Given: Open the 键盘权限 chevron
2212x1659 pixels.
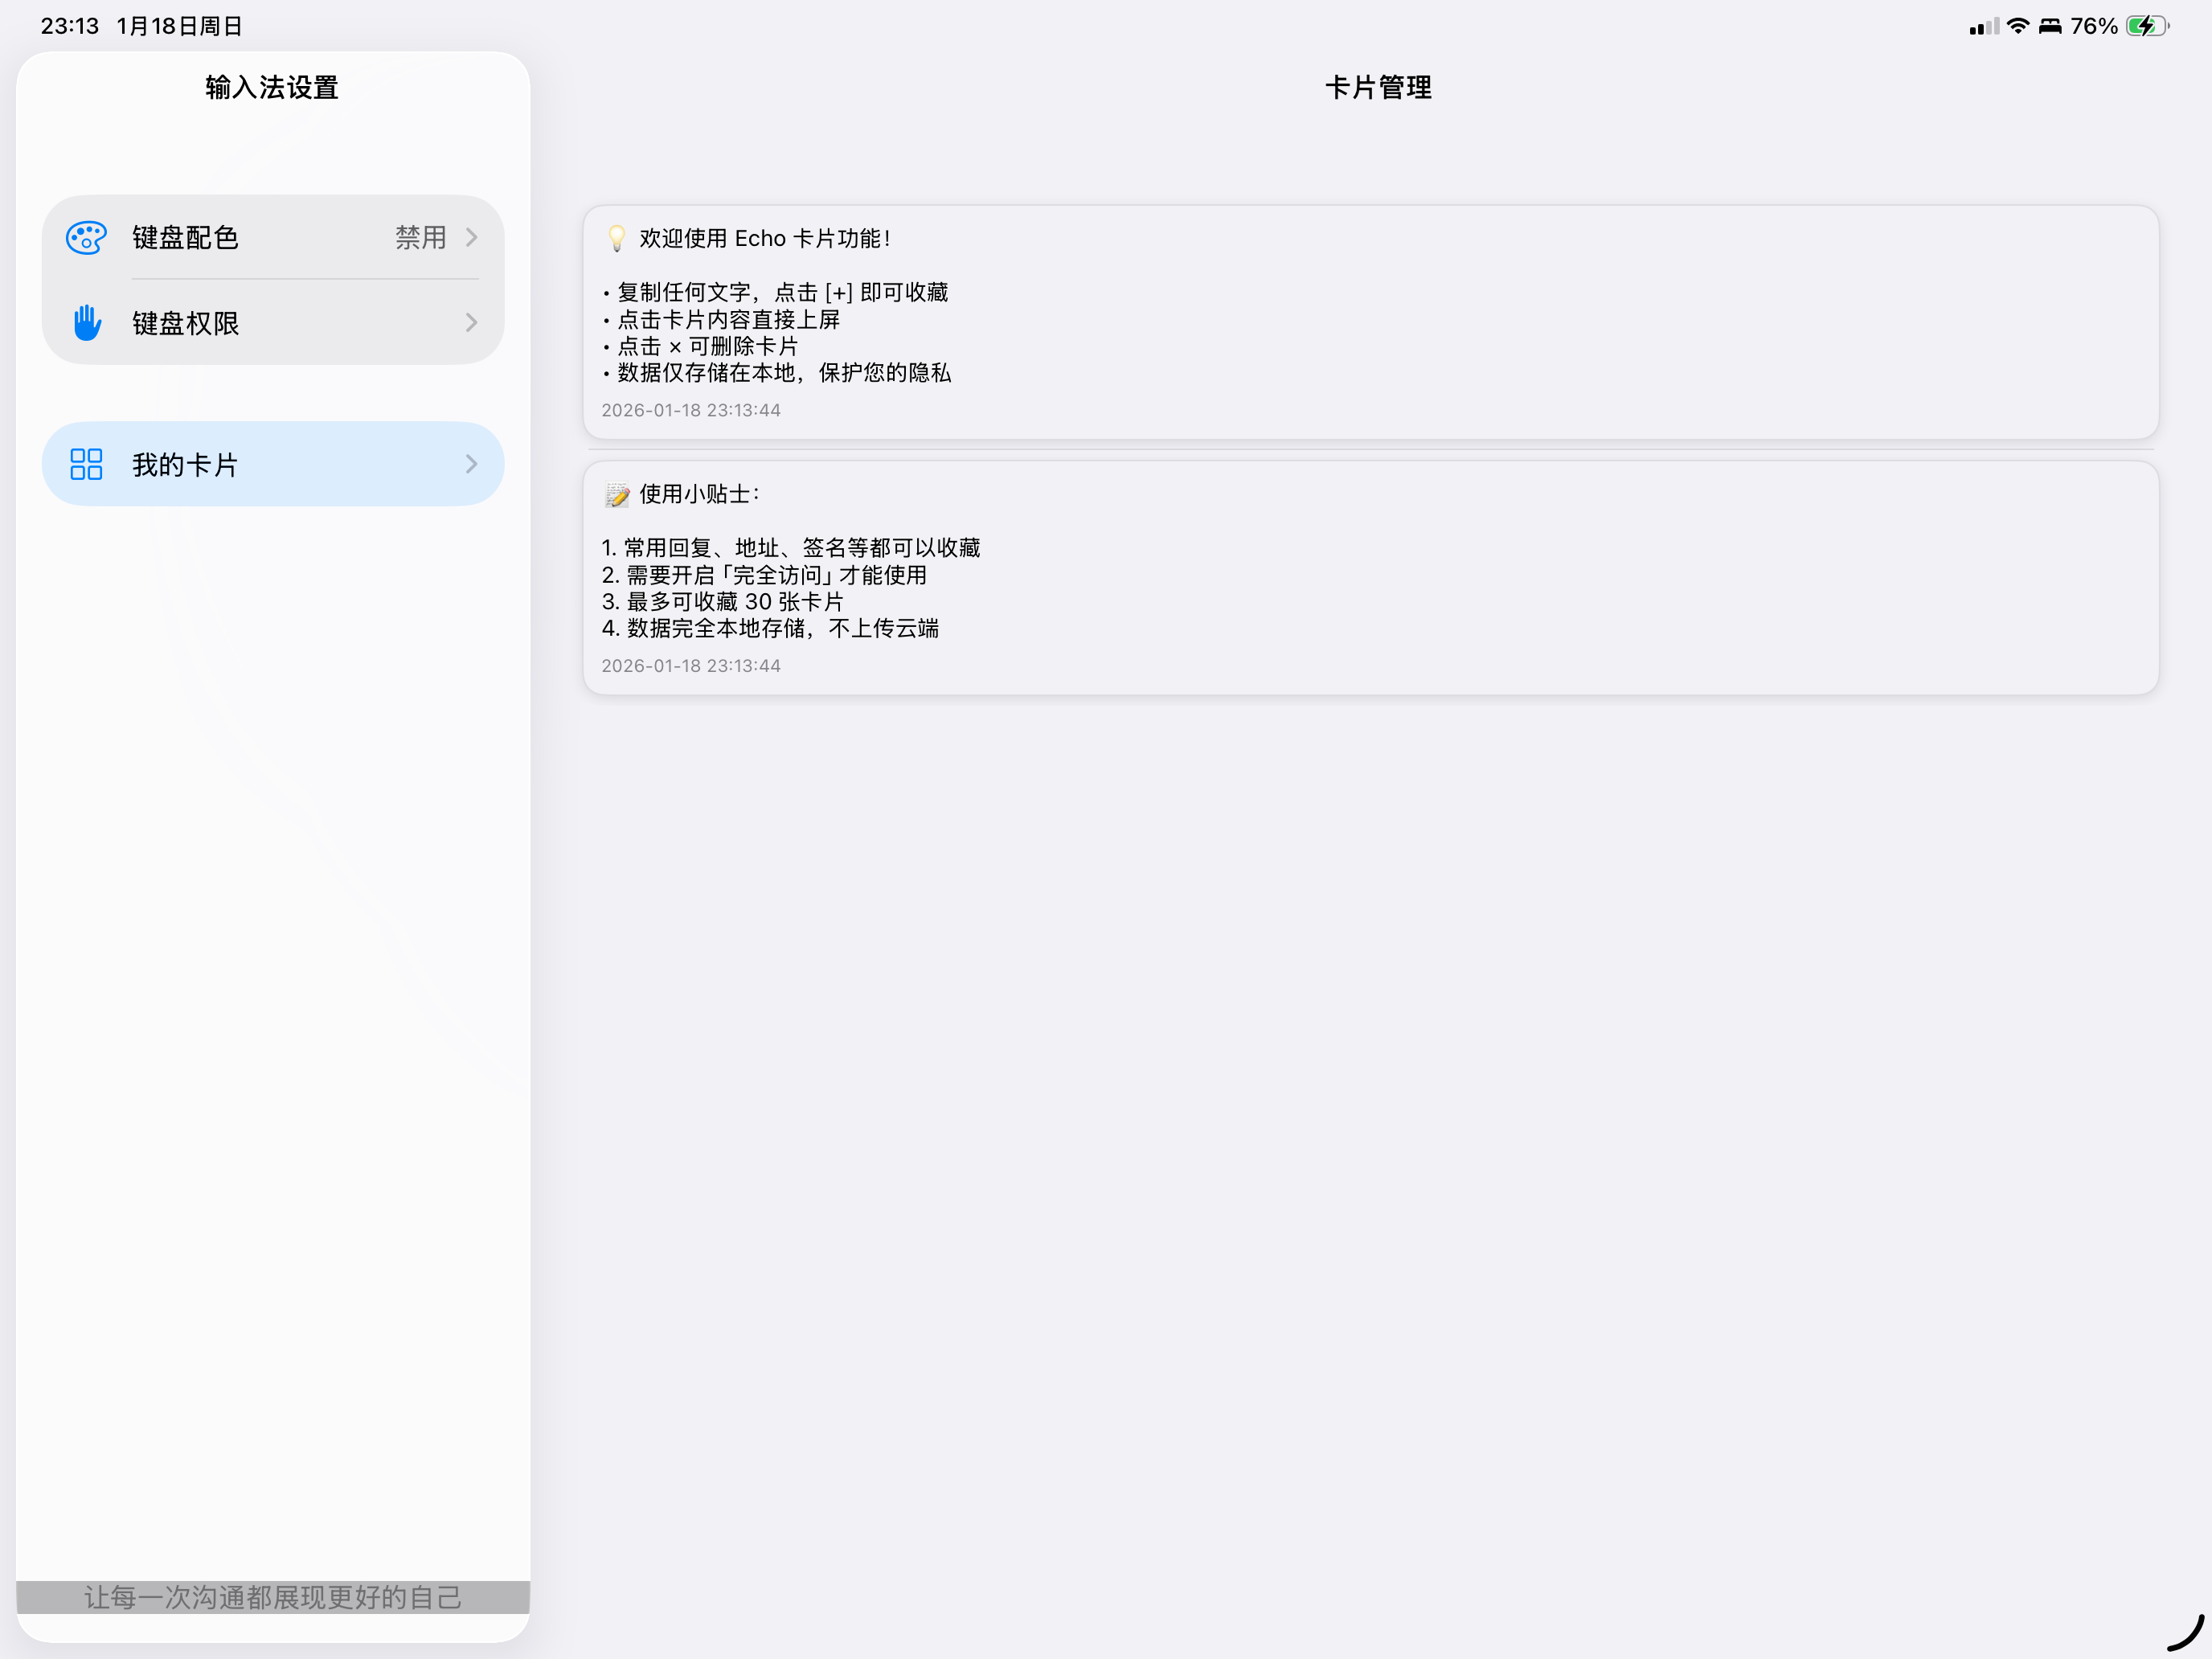Looking at the screenshot, I should point(471,323).
